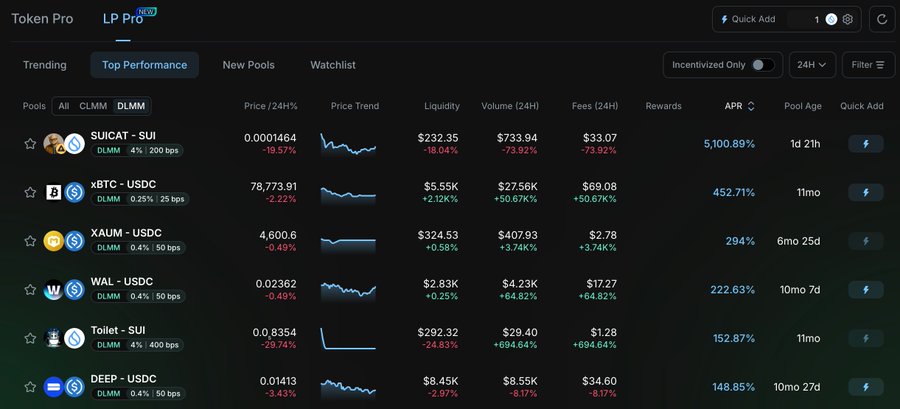
Task: Open DEEP - USDC pool name
Action: (x=123, y=379)
